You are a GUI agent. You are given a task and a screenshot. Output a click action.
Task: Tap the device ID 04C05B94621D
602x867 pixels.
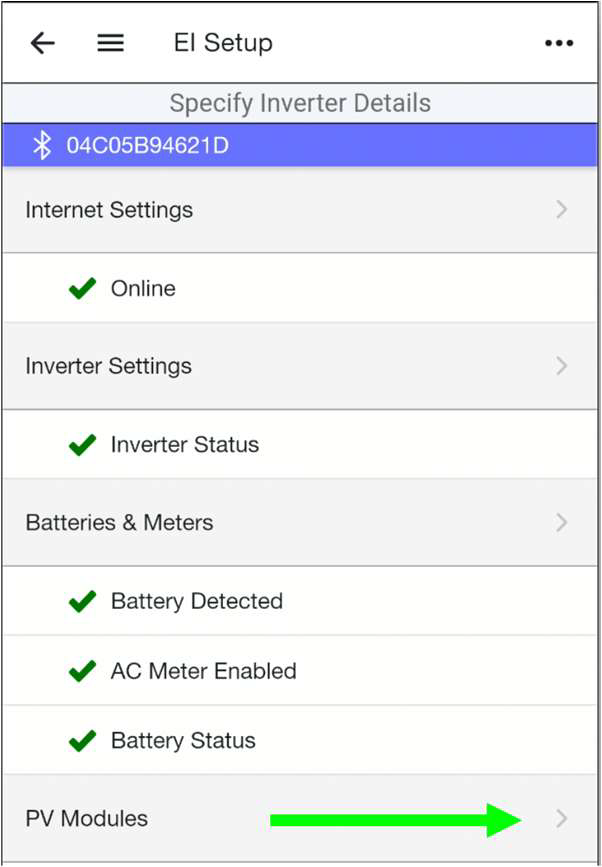148,145
